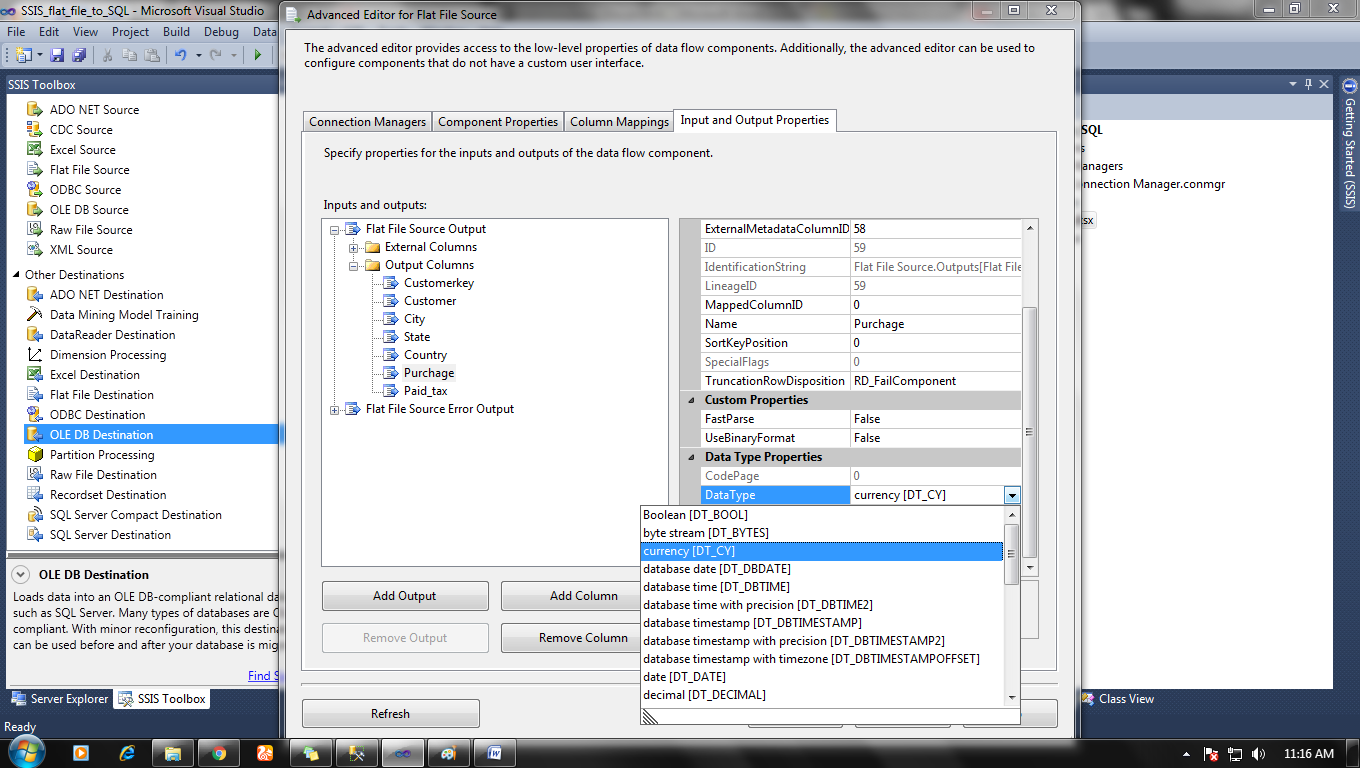Viewport: 1360px width, 768px height.
Task: Select Flat File Source in toolbox
Action: pyautogui.click(x=89, y=170)
